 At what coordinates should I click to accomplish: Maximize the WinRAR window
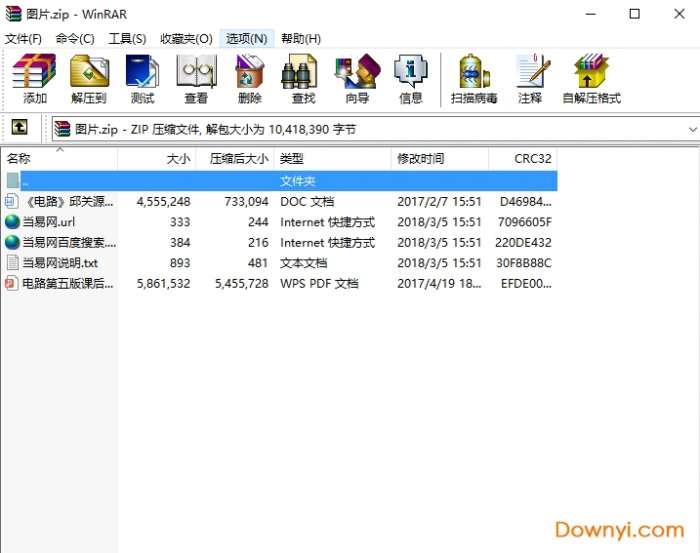pyautogui.click(x=634, y=14)
